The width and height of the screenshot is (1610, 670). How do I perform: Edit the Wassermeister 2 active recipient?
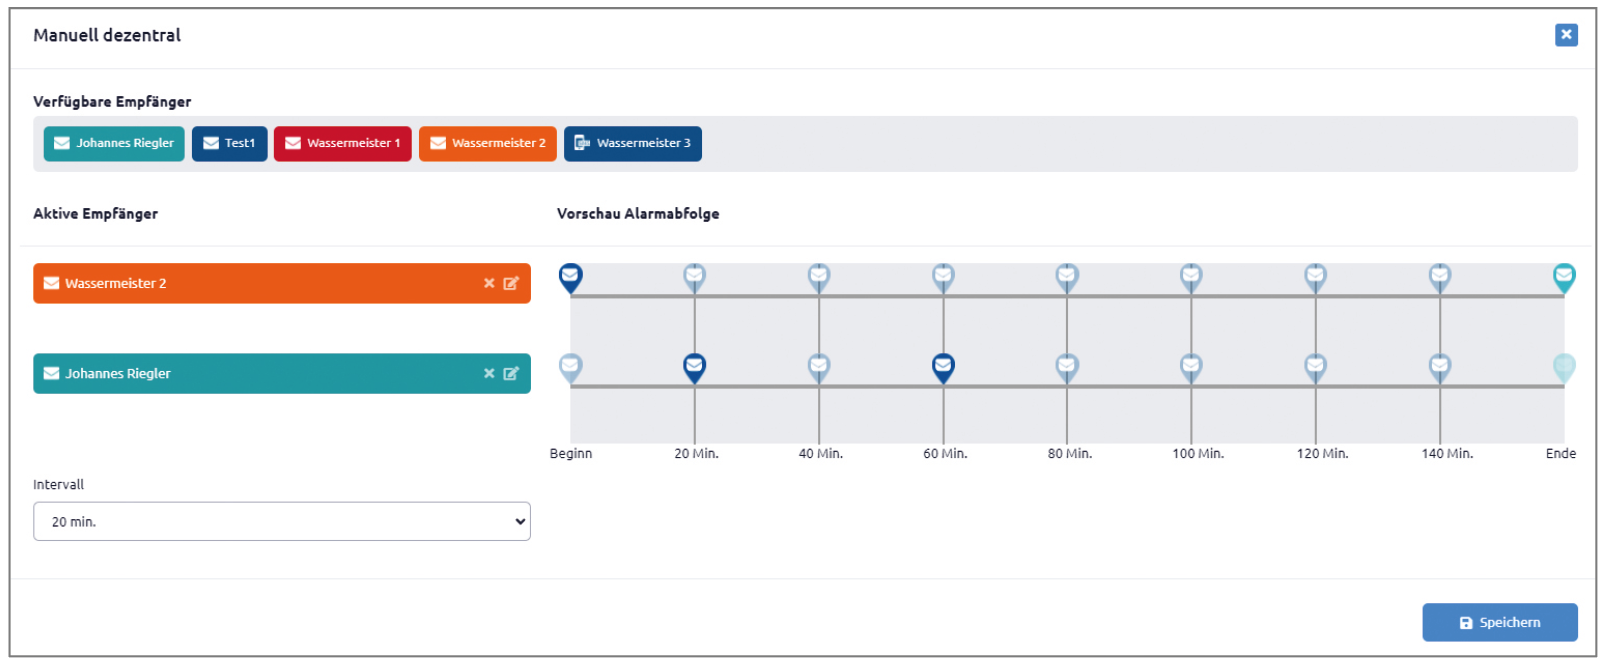(x=511, y=283)
